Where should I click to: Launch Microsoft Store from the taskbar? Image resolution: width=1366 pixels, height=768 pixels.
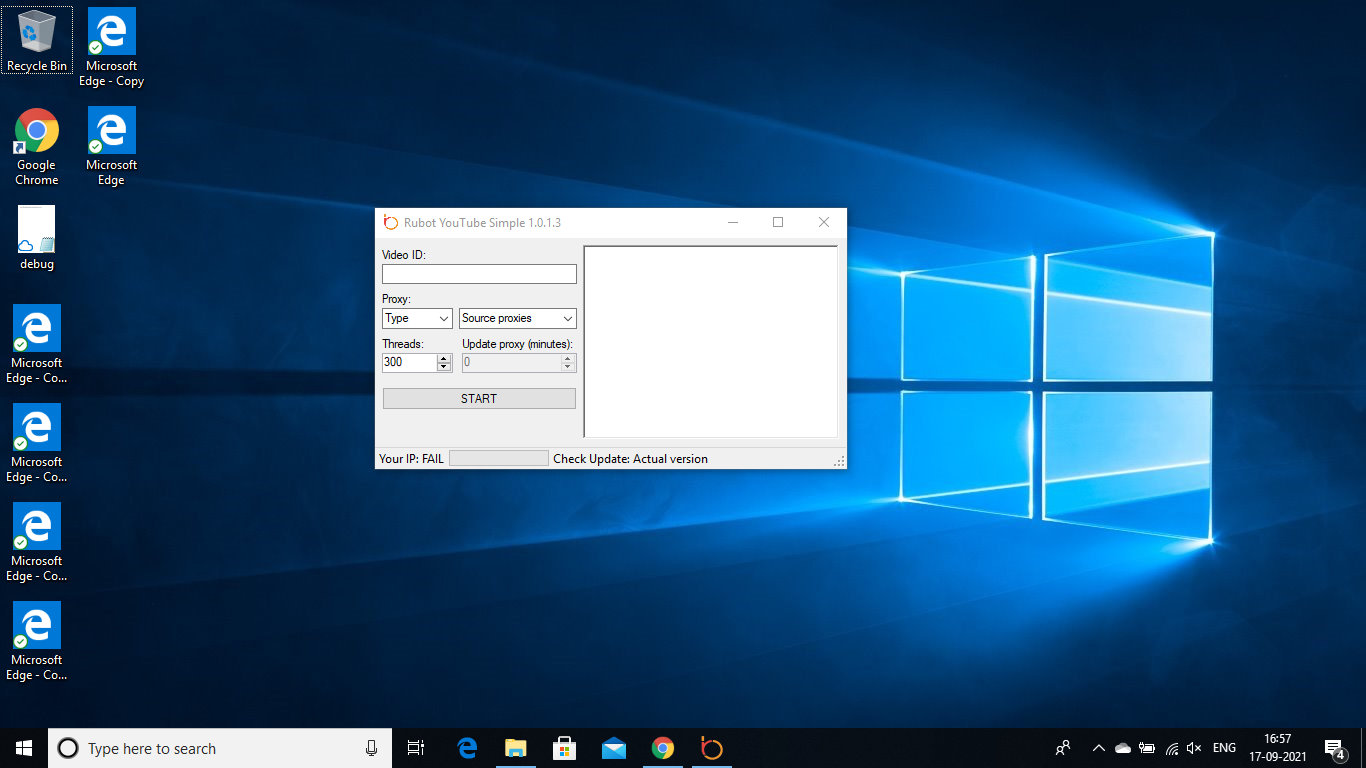565,748
